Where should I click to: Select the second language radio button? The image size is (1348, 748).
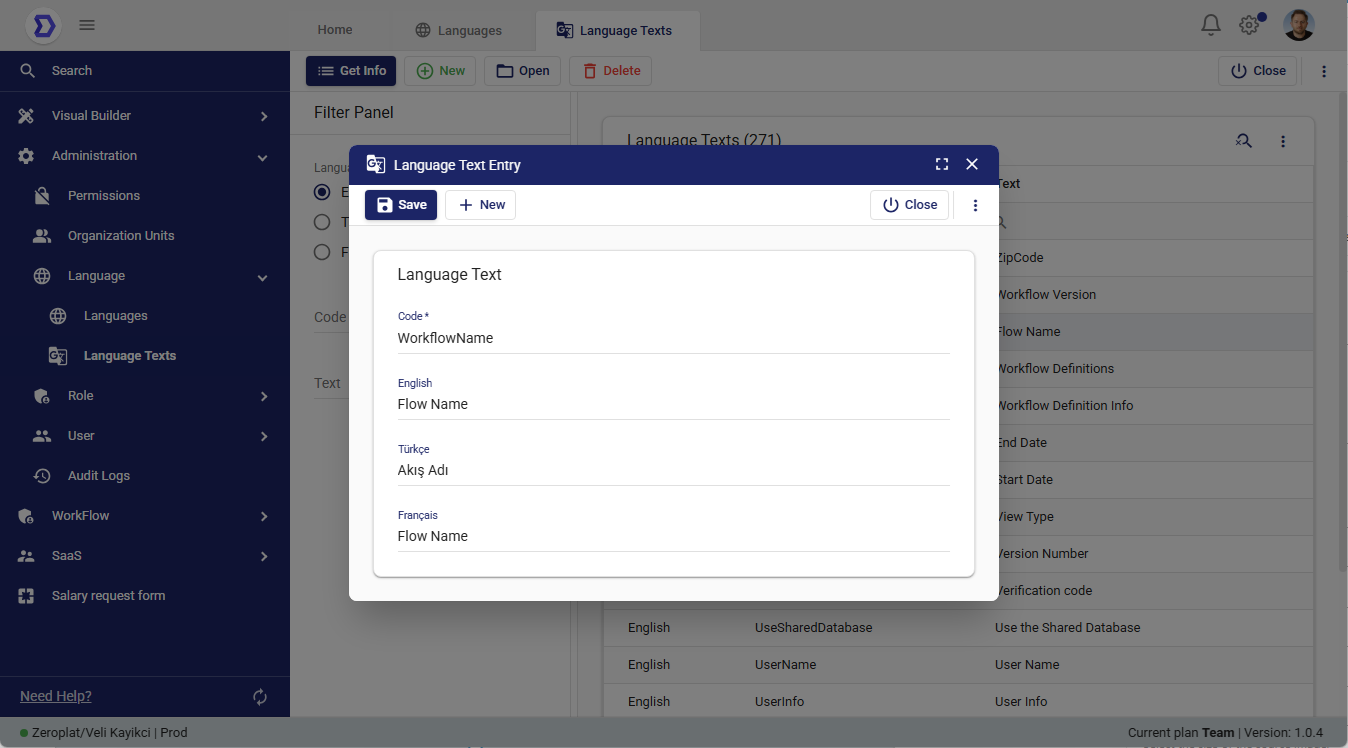coord(322,222)
